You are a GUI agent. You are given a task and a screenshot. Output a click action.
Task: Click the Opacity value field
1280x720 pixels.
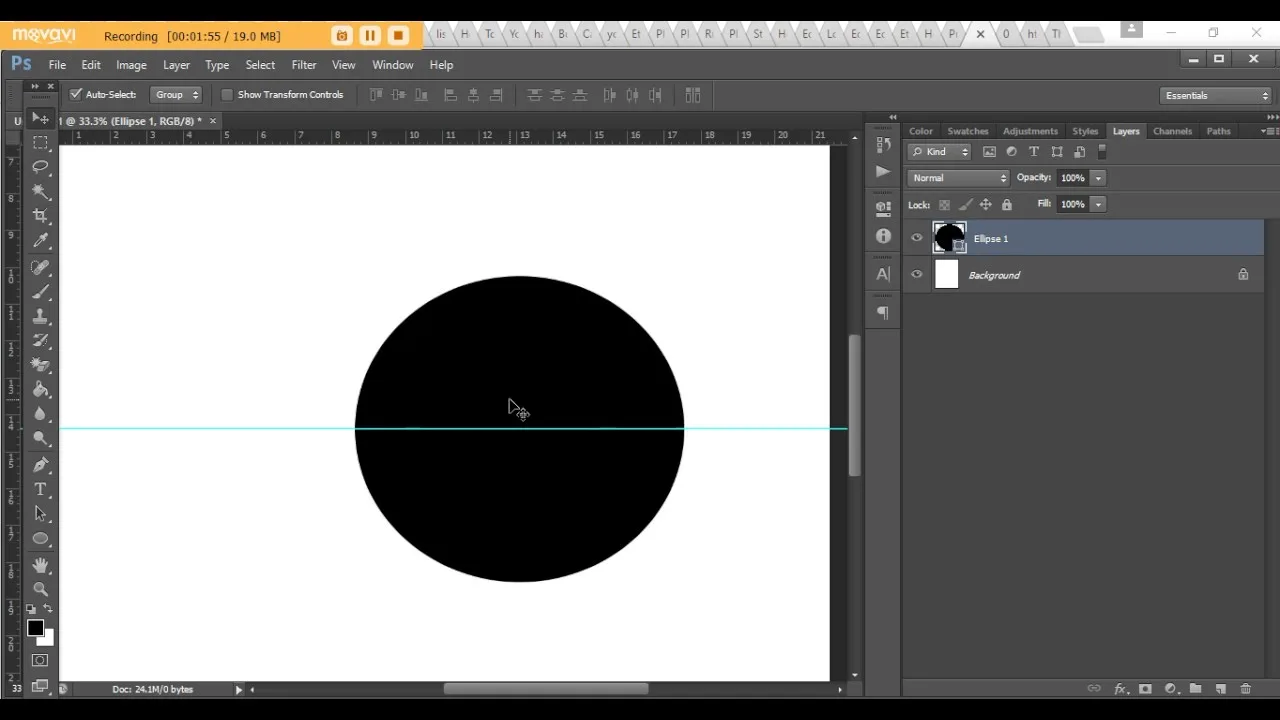click(1073, 178)
